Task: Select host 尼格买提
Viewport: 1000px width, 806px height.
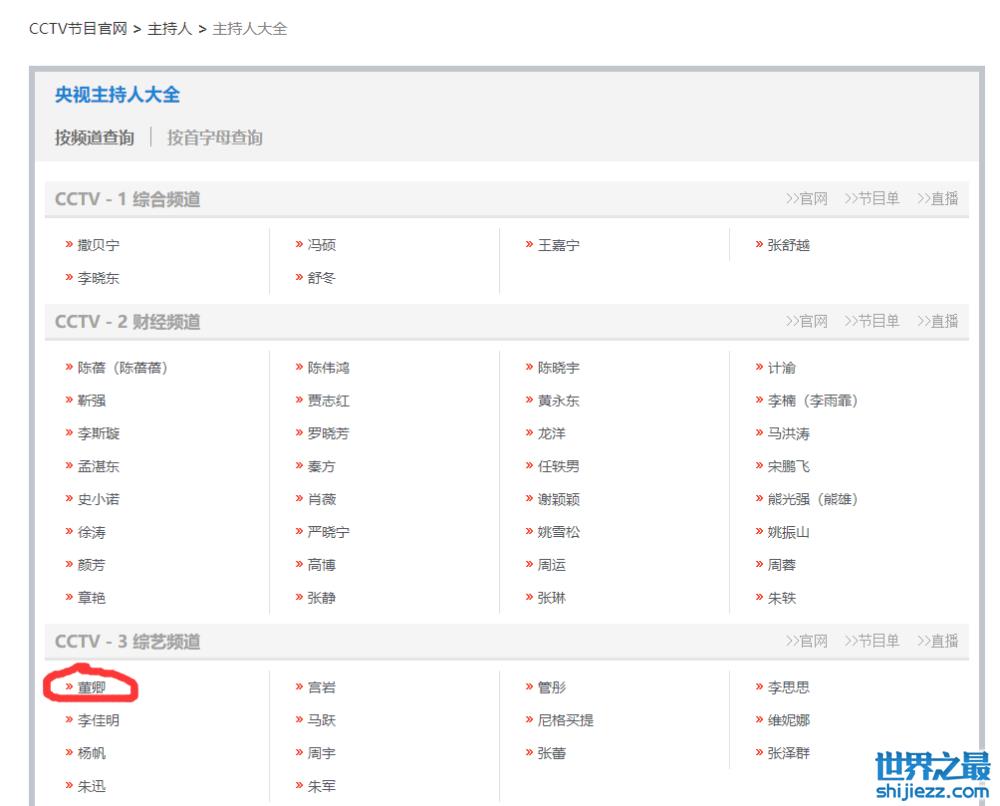Action: click(x=565, y=720)
